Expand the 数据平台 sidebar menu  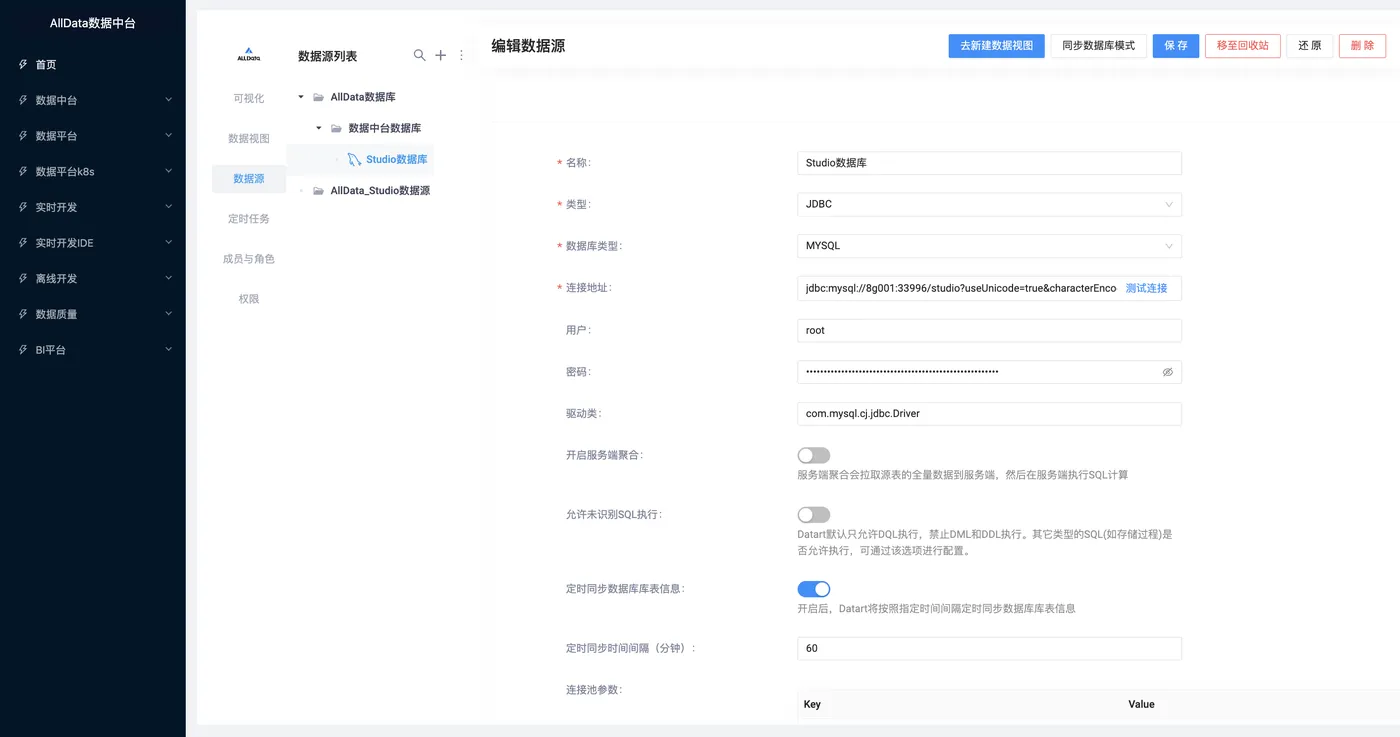pos(168,136)
